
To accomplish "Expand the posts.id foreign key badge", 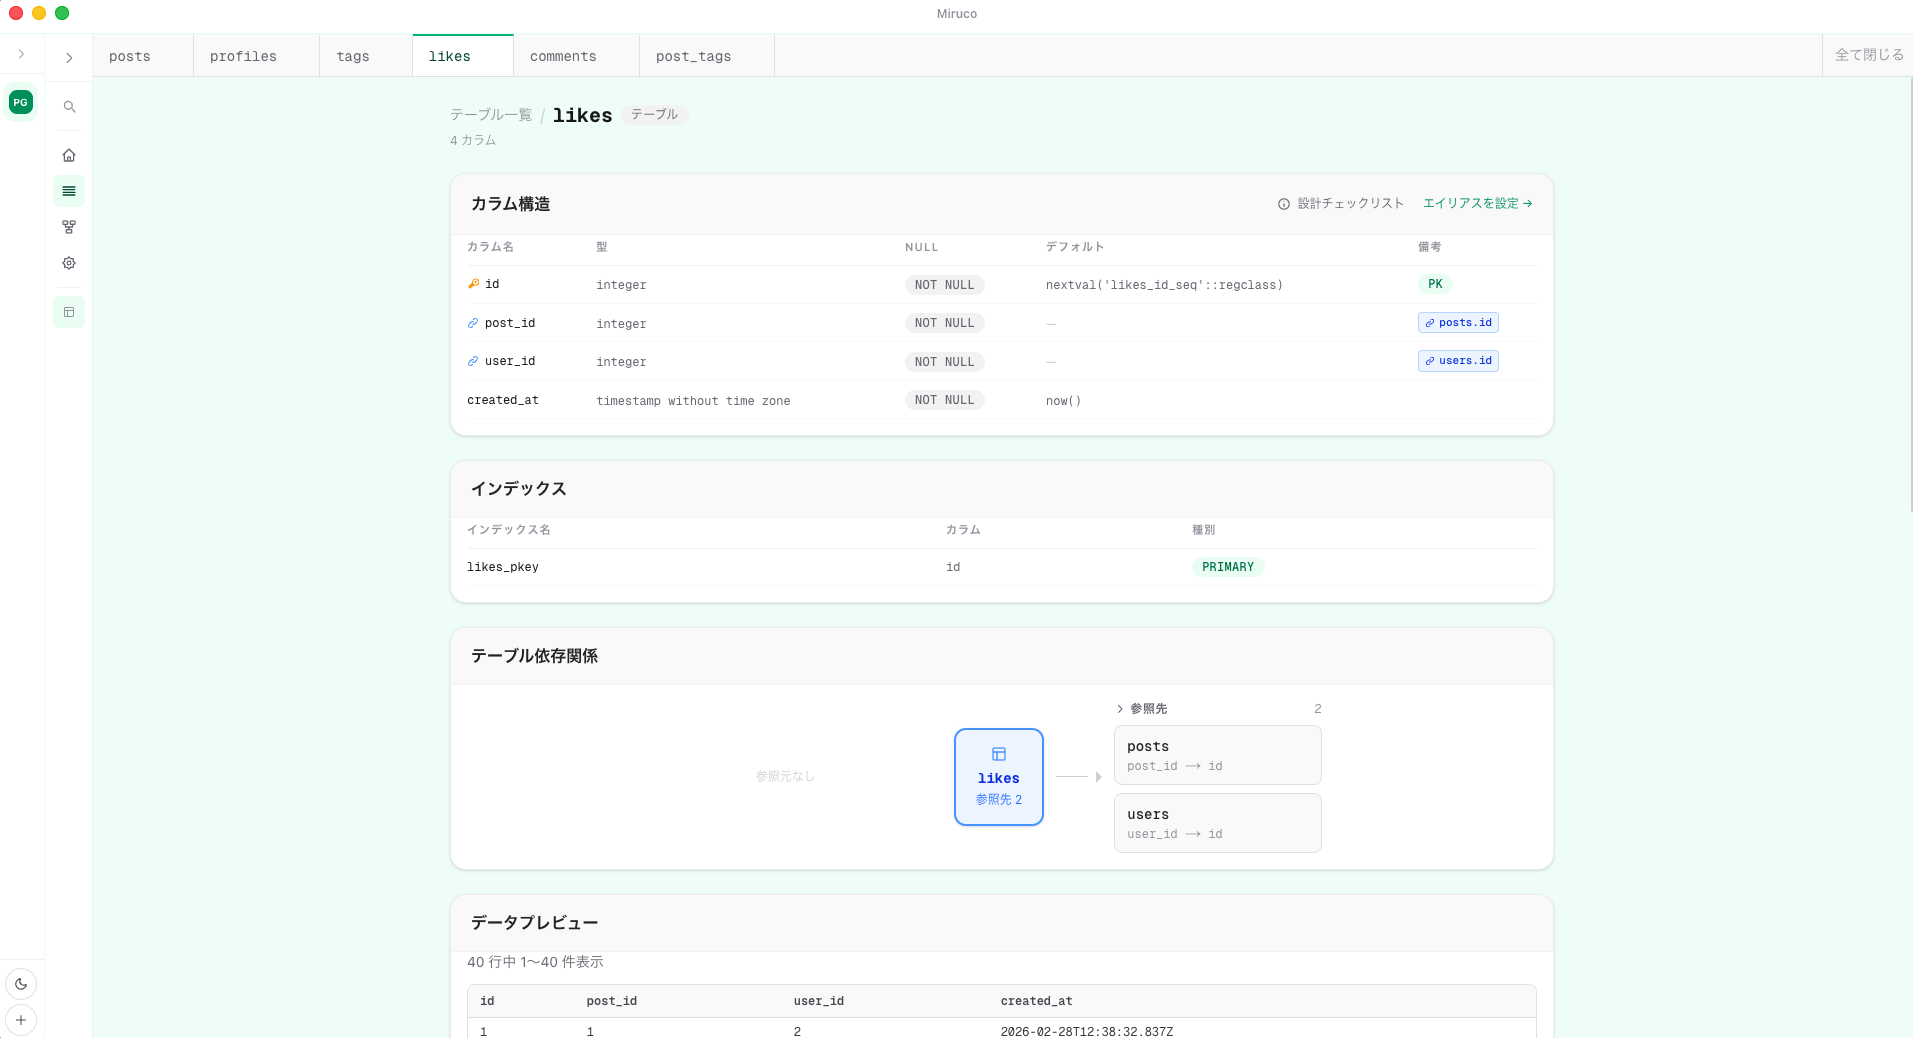I will tap(1457, 322).
